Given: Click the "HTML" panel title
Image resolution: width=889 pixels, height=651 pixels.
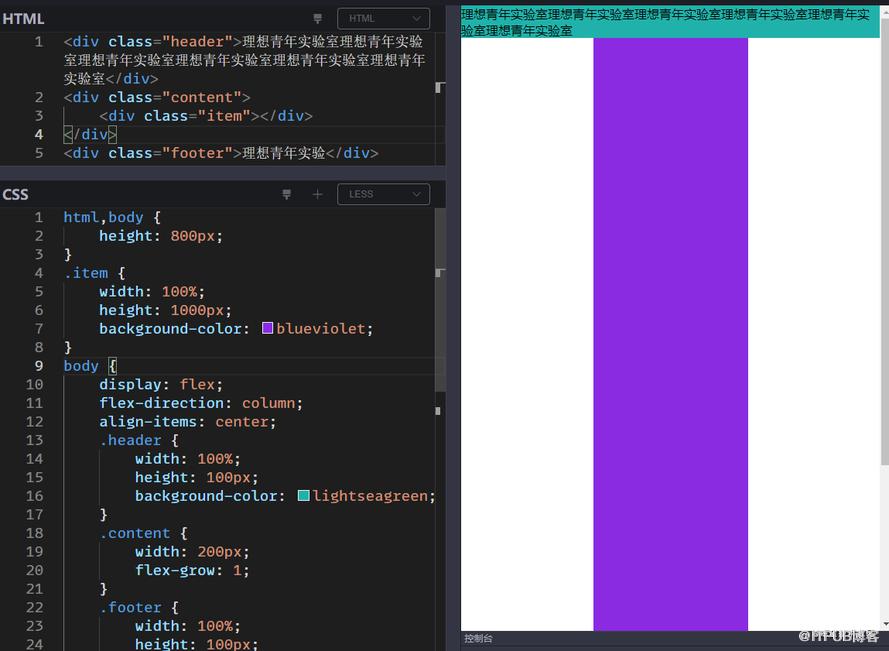Looking at the screenshot, I should [23, 19].
